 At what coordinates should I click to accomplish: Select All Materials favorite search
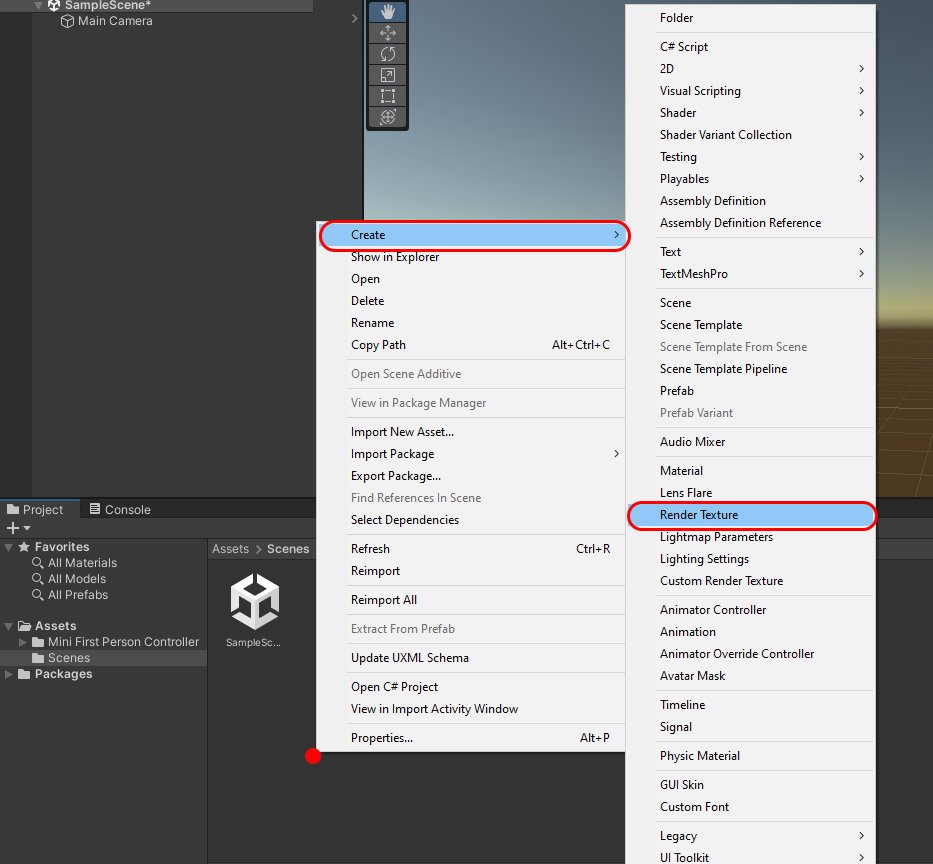82,563
